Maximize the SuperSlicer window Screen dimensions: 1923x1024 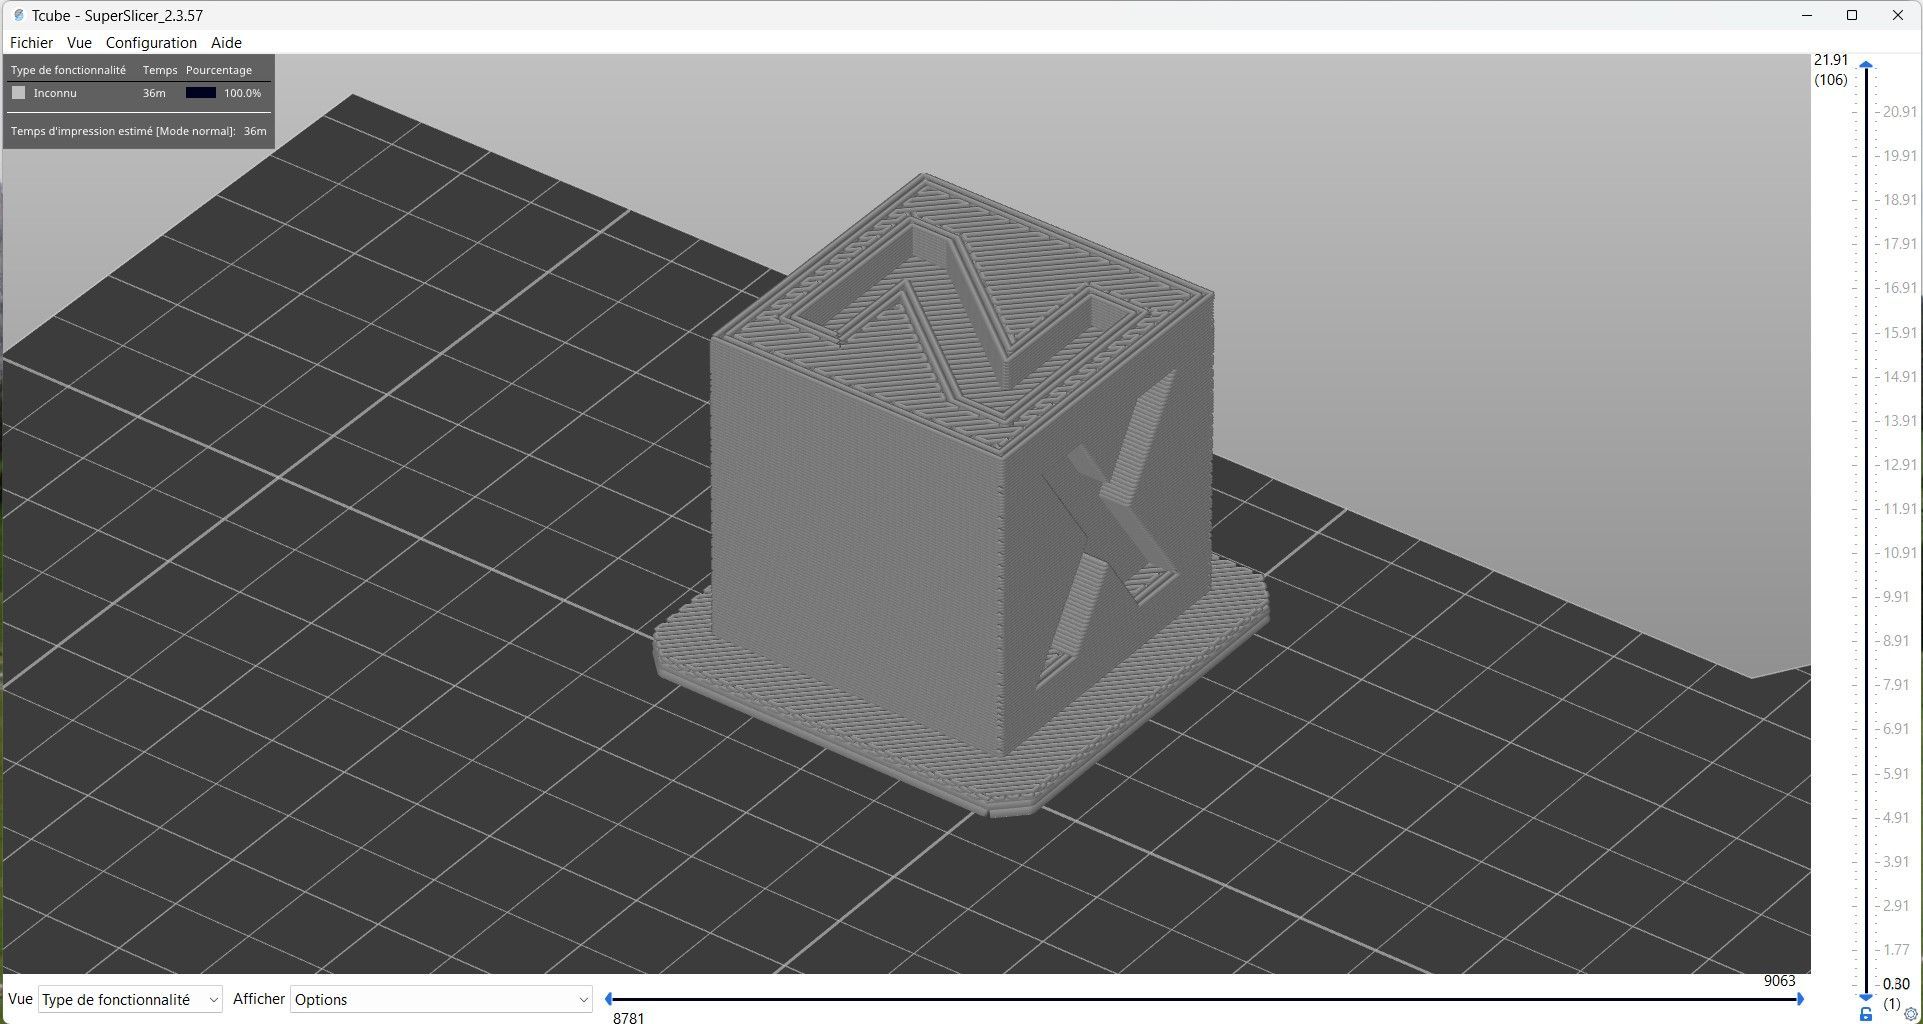1852,15
